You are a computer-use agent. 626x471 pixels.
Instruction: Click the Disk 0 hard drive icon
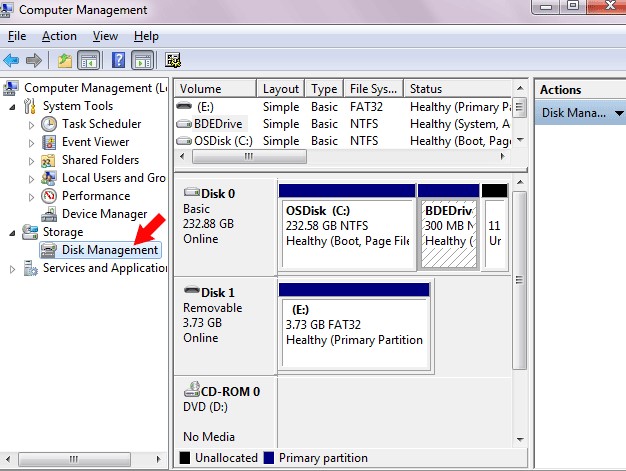click(192, 192)
